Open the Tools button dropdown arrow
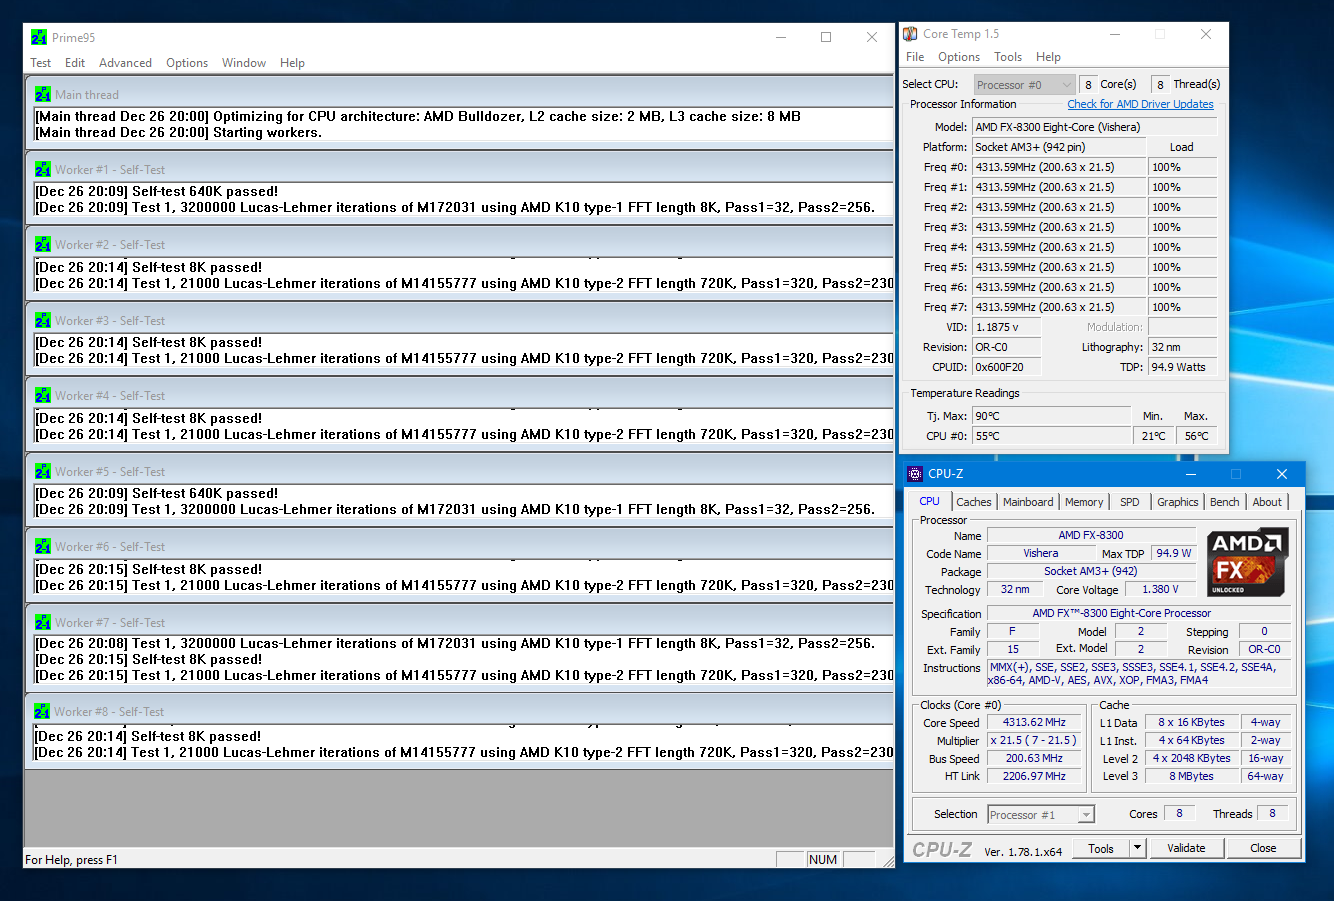This screenshot has height=901, width=1334. click(x=1137, y=848)
